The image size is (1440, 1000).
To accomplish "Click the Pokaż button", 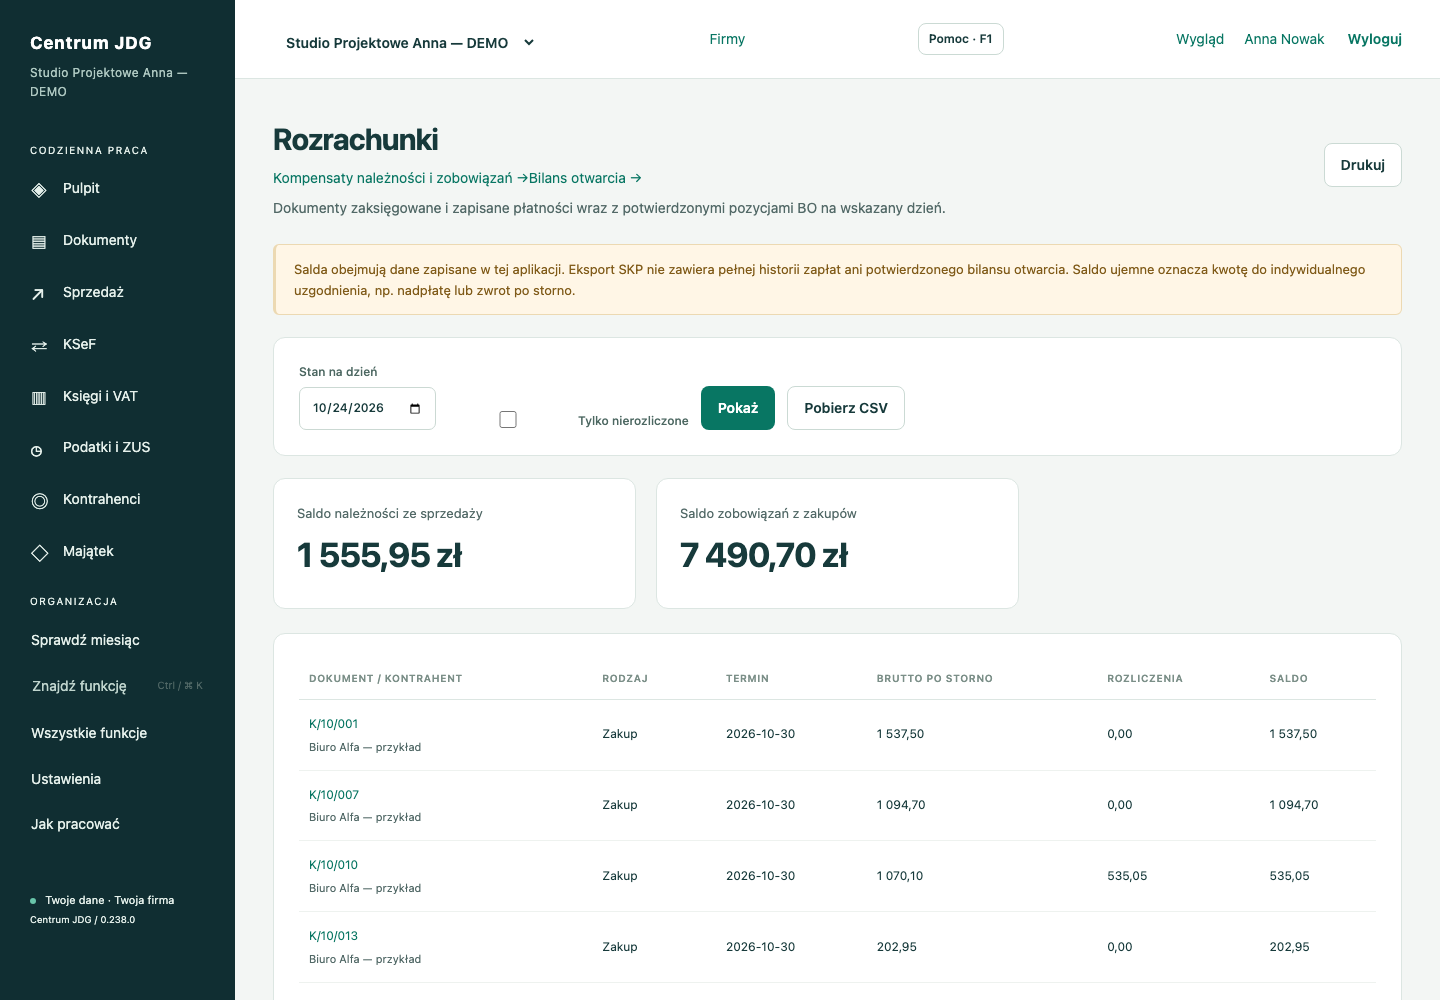I will 738,408.
